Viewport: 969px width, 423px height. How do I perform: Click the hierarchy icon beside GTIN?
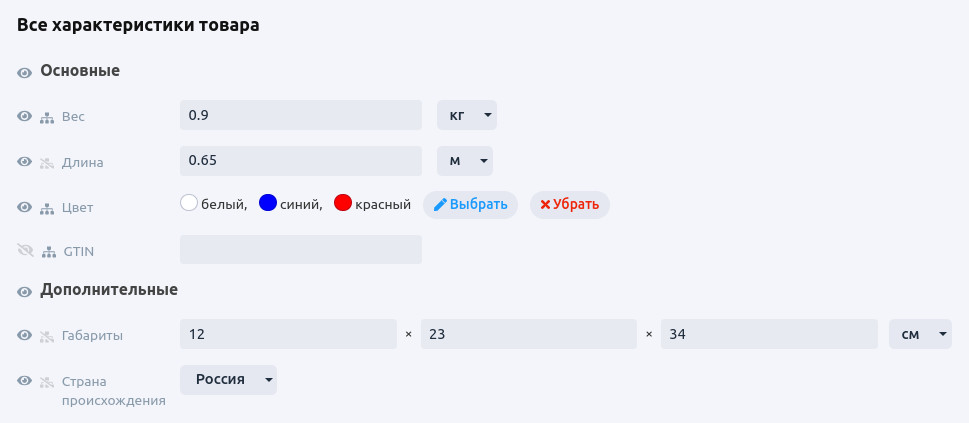click(48, 252)
